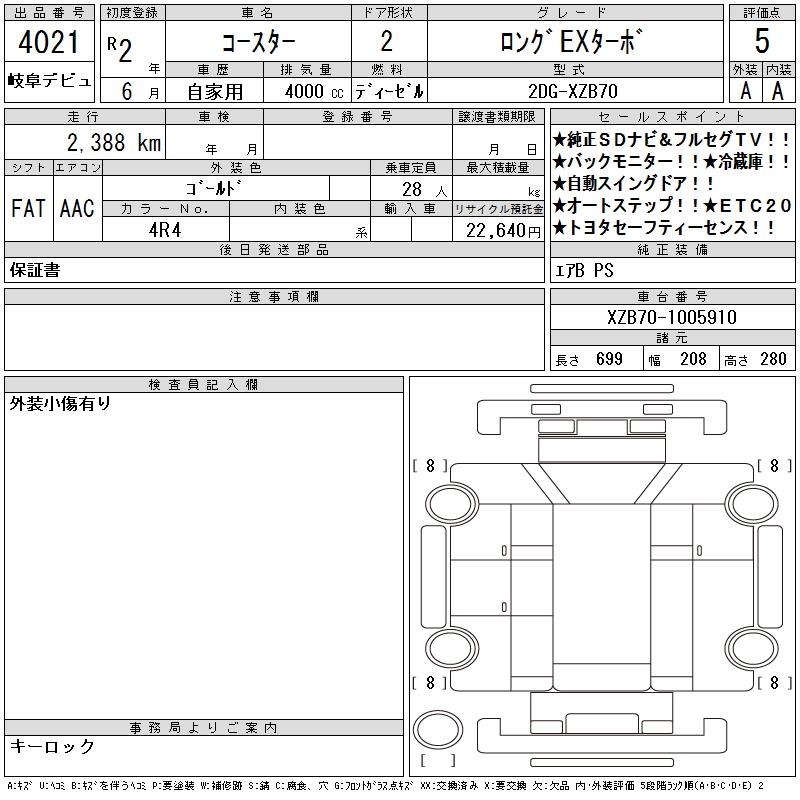This screenshot has height=800, width=800.
Task: Click the width value 208
Action: [x=693, y=359]
